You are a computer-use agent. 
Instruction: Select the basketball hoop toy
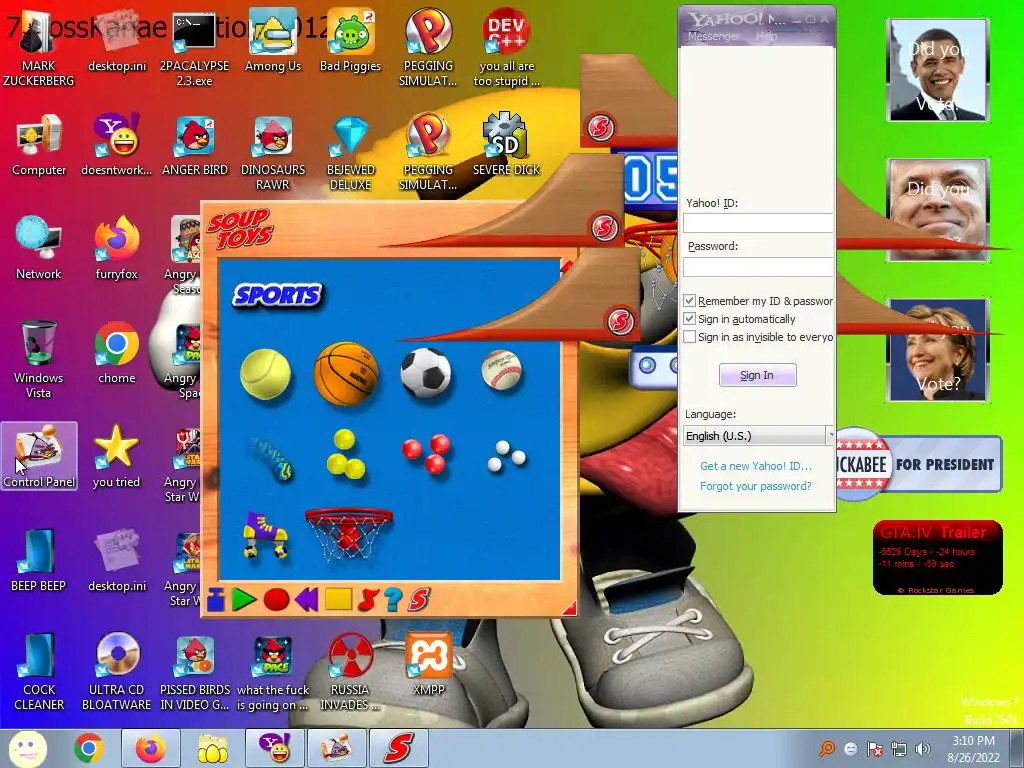click(x=349, y=534)
